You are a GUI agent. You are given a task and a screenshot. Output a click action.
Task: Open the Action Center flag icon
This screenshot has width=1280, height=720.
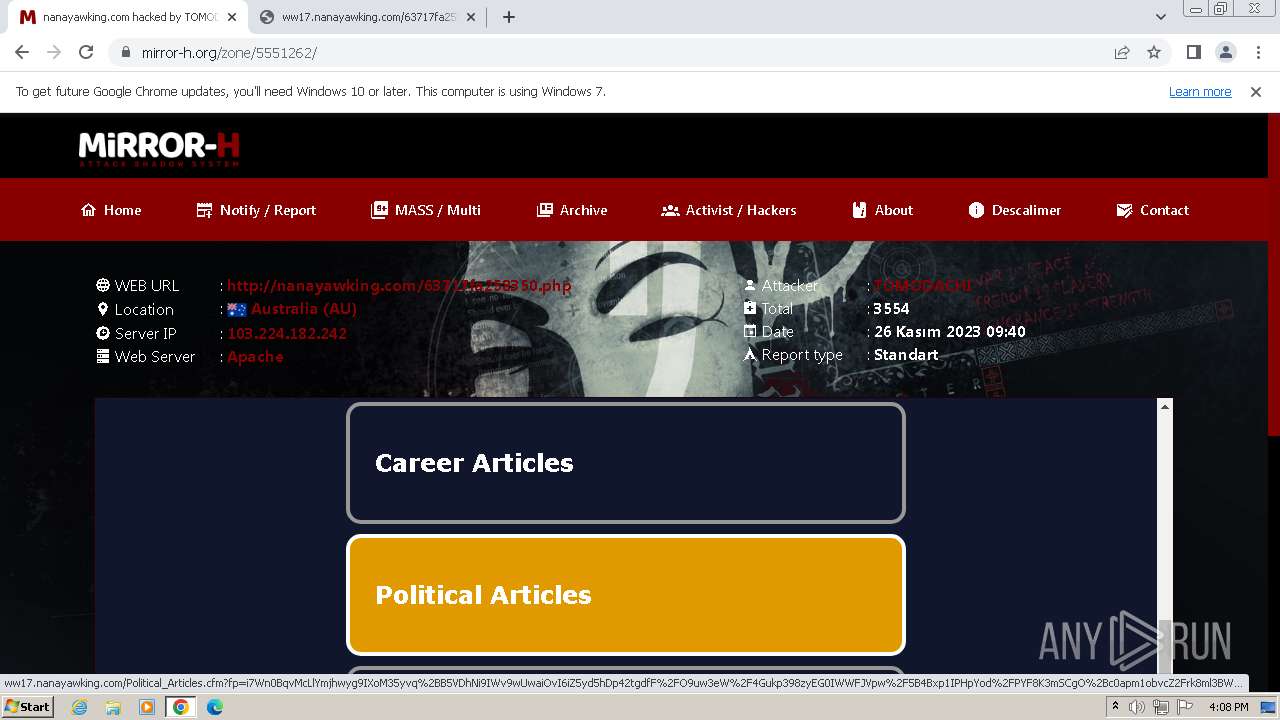pyautogui.click(x=1185, y=707)
